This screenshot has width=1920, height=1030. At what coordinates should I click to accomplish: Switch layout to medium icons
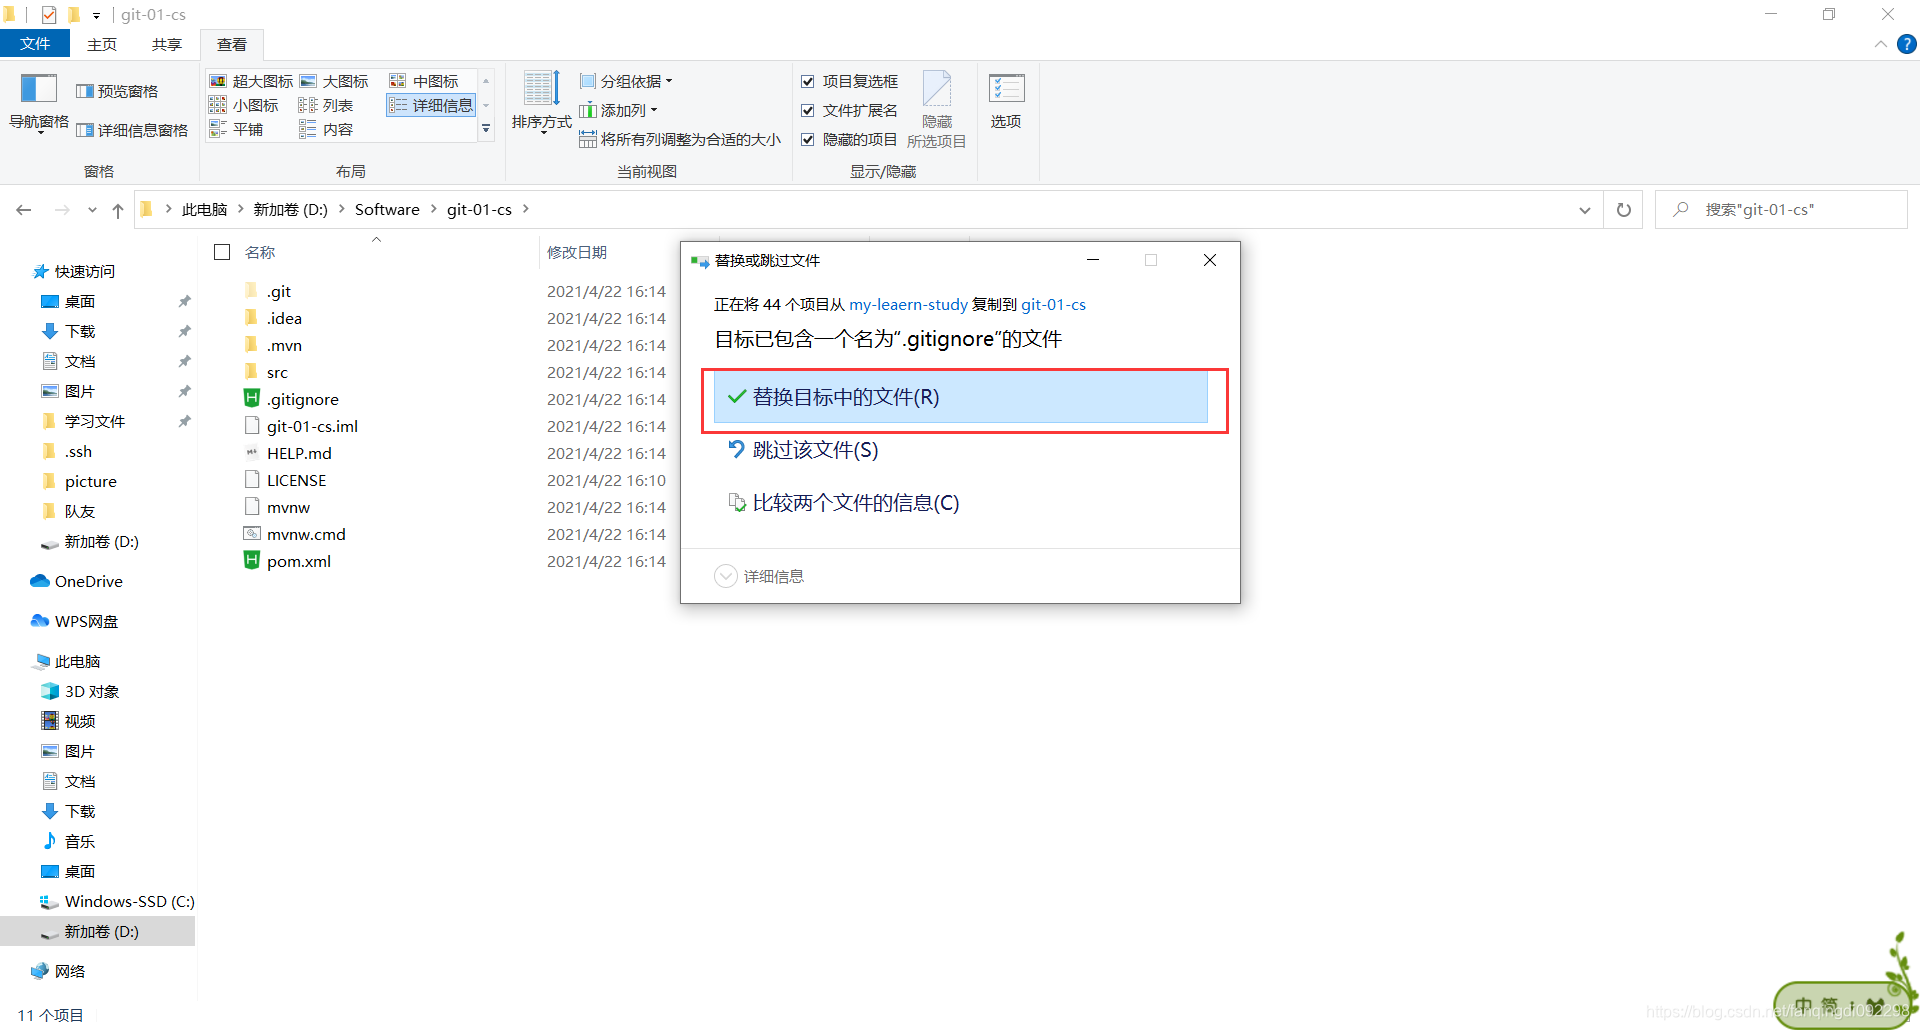click(x=424, y=81)
